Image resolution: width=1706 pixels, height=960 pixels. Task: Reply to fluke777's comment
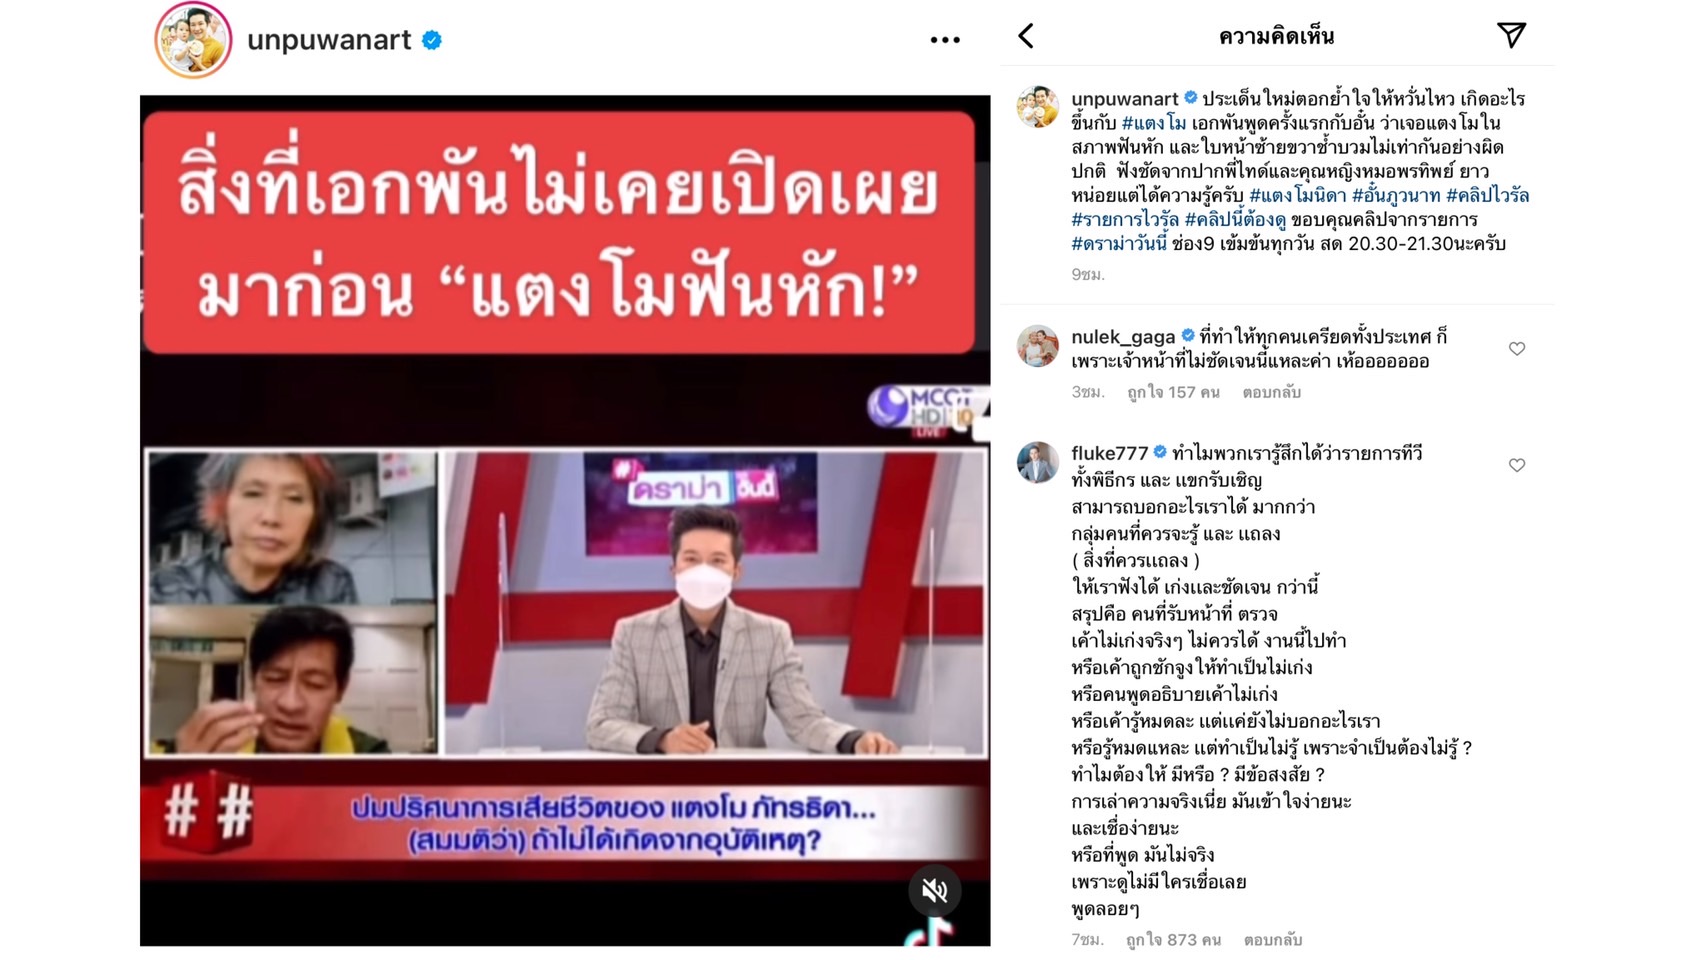tap(1272, 940)
